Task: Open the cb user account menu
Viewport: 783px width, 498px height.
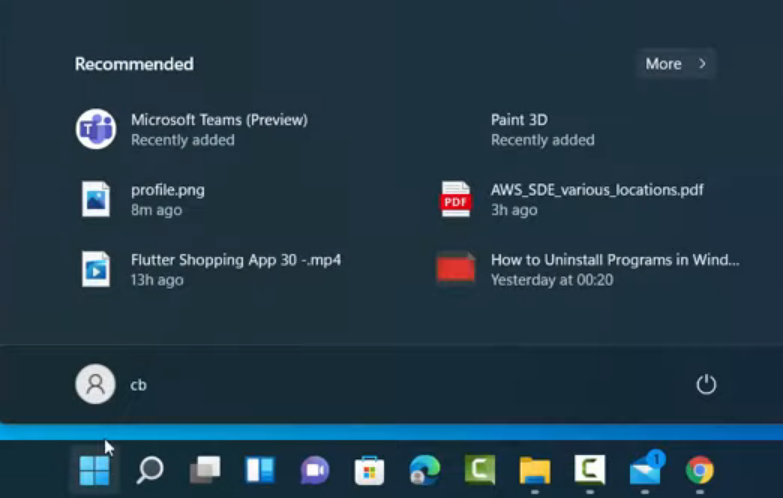Action: coord(111,385)
